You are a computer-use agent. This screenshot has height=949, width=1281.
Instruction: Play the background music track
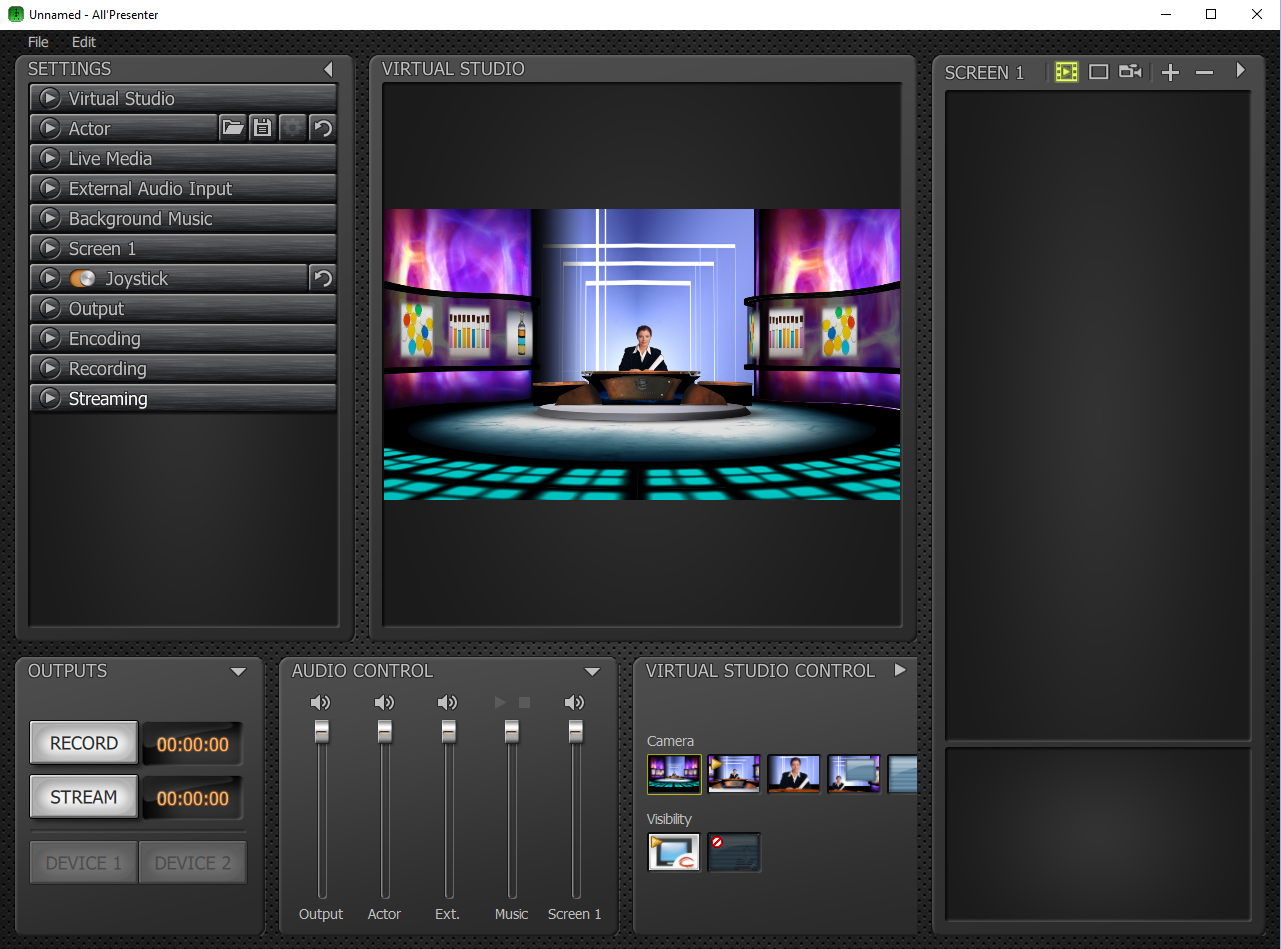click(x=501, y=703)
